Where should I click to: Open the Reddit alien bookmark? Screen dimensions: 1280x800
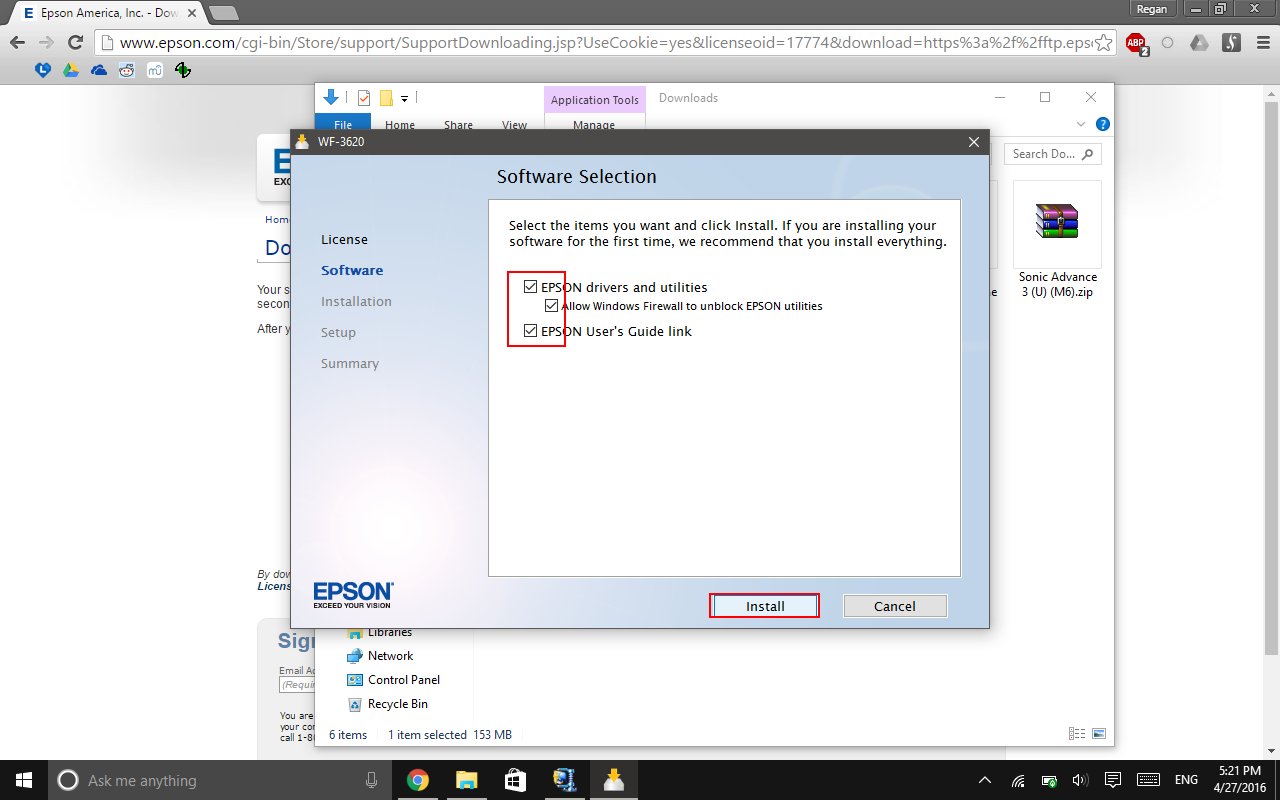click(x=127, y=70)
